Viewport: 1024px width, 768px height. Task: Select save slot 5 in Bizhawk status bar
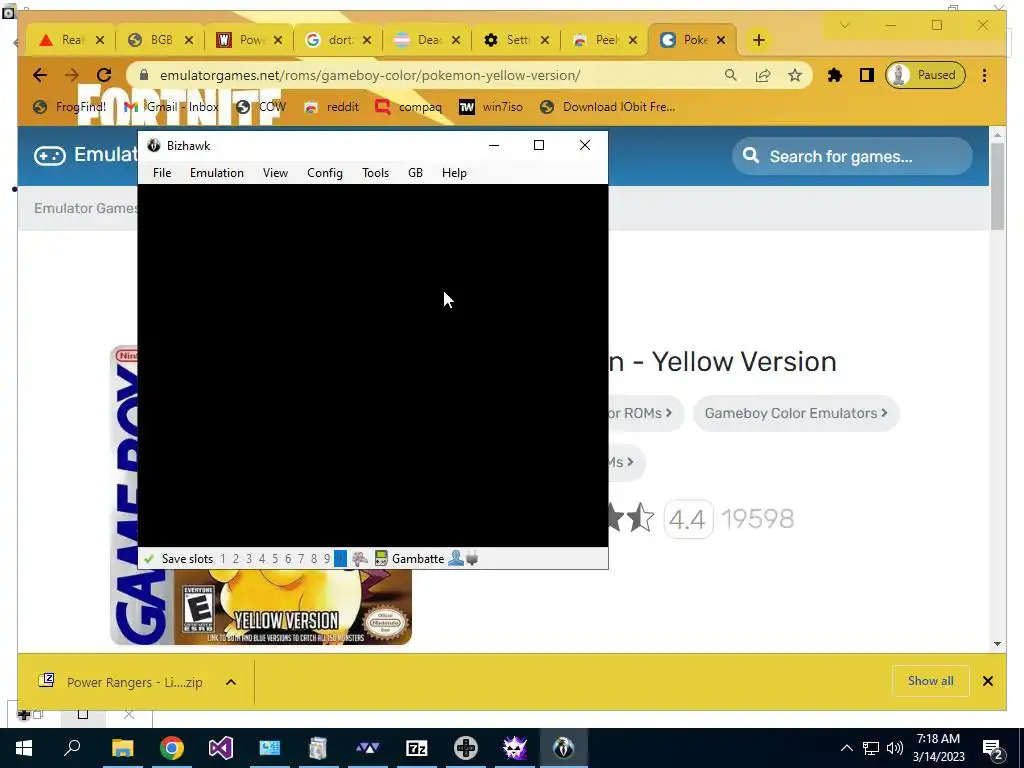pos(275,559)
